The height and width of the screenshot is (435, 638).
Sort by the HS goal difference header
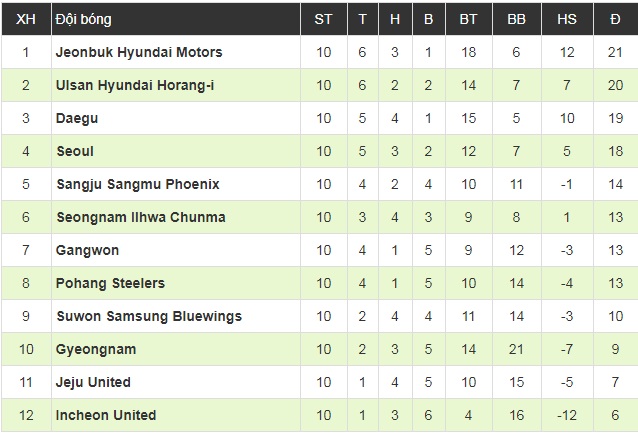[x=566, y=18]
